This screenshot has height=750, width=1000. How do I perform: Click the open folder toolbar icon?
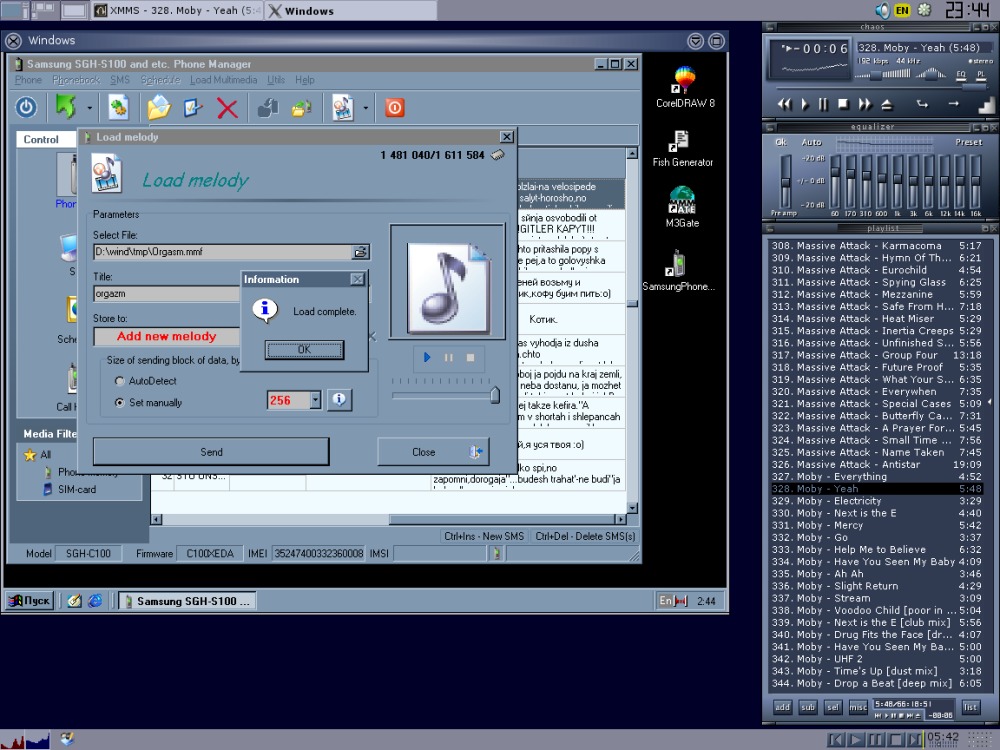pos(159,107)
